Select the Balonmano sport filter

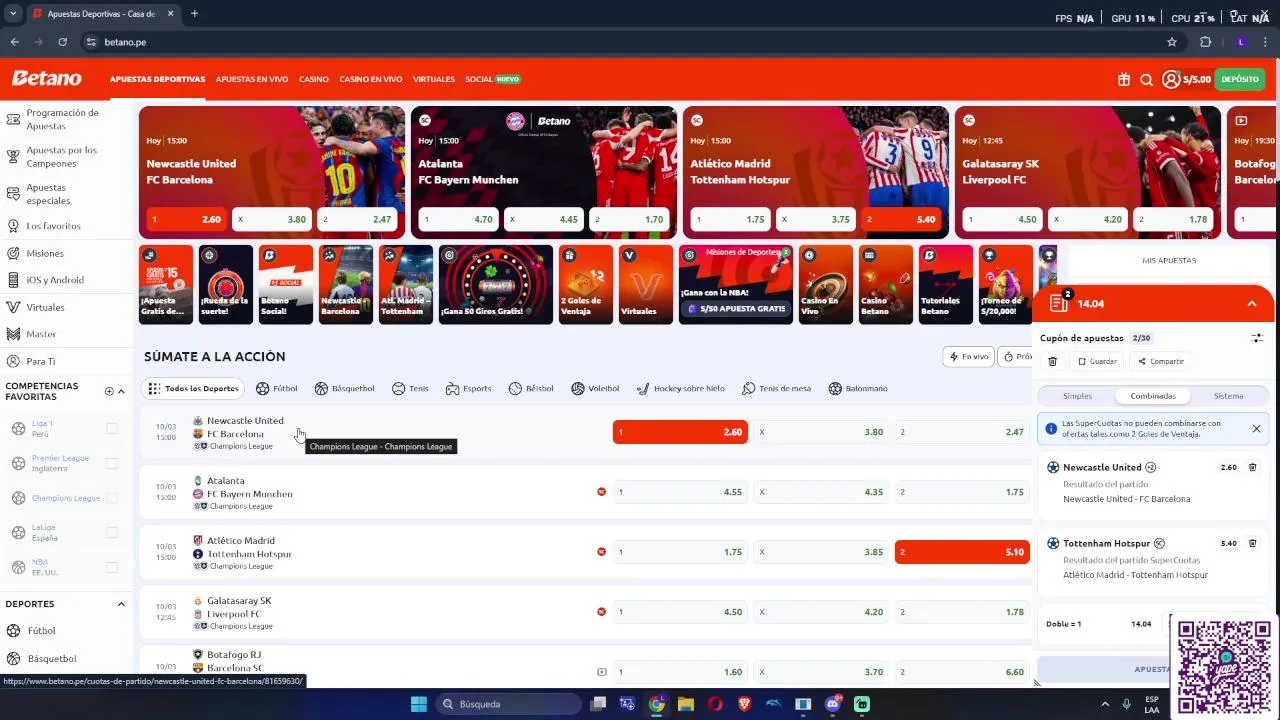coord(858,388)
